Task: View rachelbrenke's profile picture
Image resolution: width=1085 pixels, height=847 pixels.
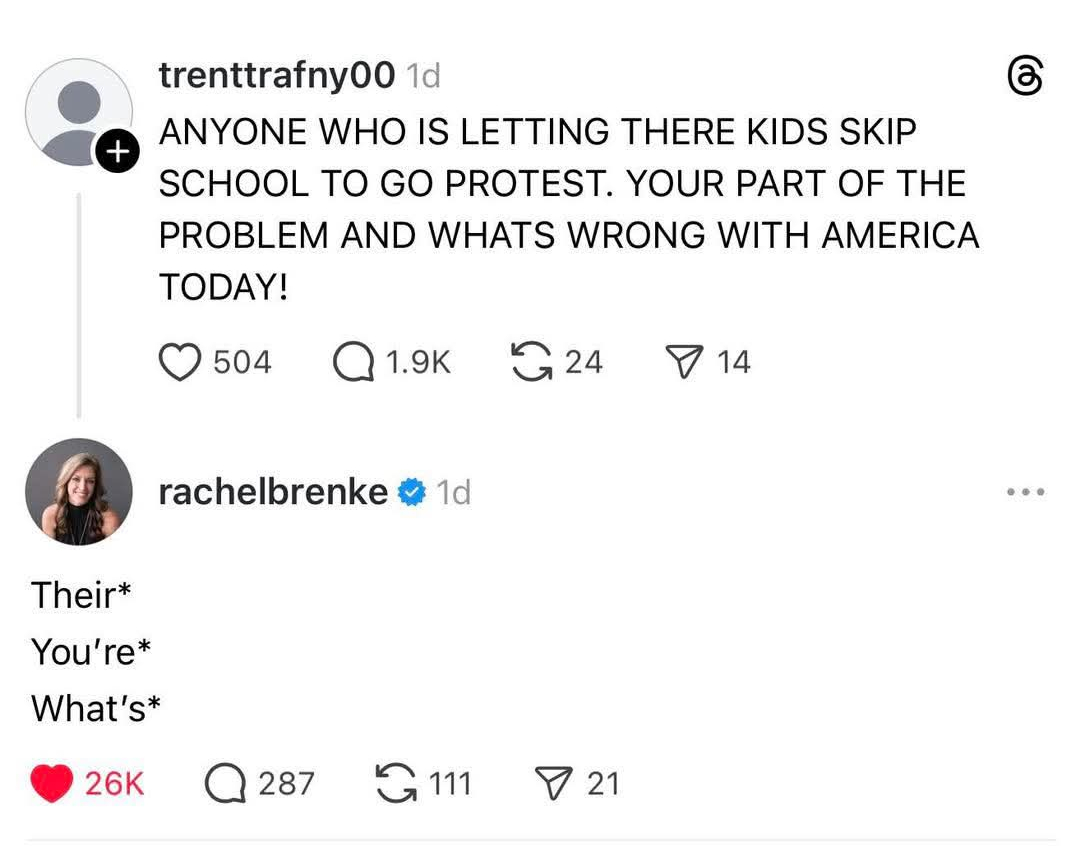Action: click(x=78, y=492)
